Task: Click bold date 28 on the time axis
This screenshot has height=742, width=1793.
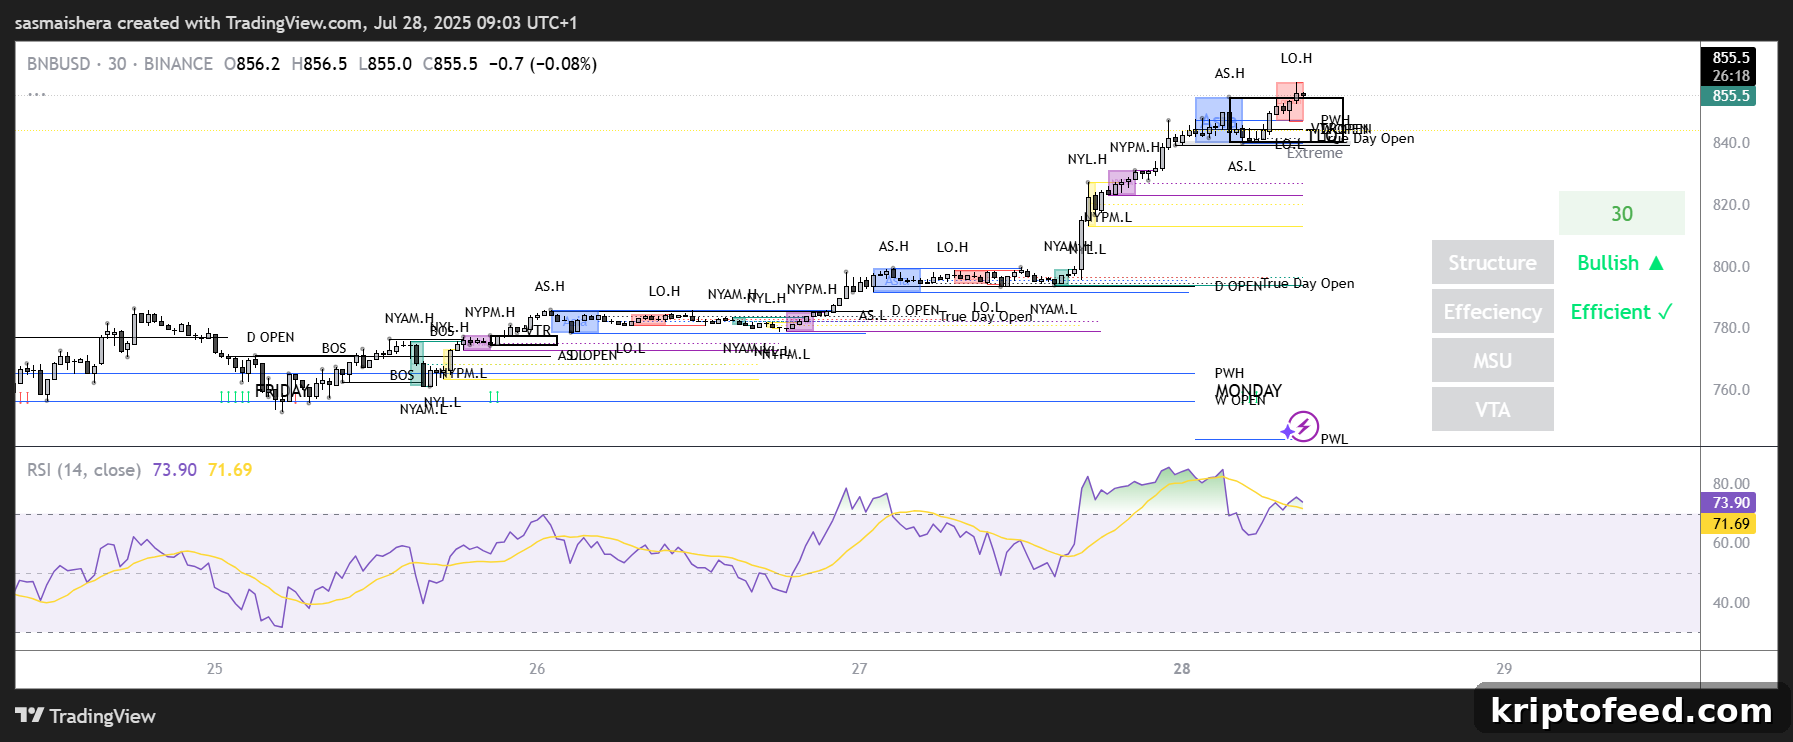Action: coord(1182,669)
